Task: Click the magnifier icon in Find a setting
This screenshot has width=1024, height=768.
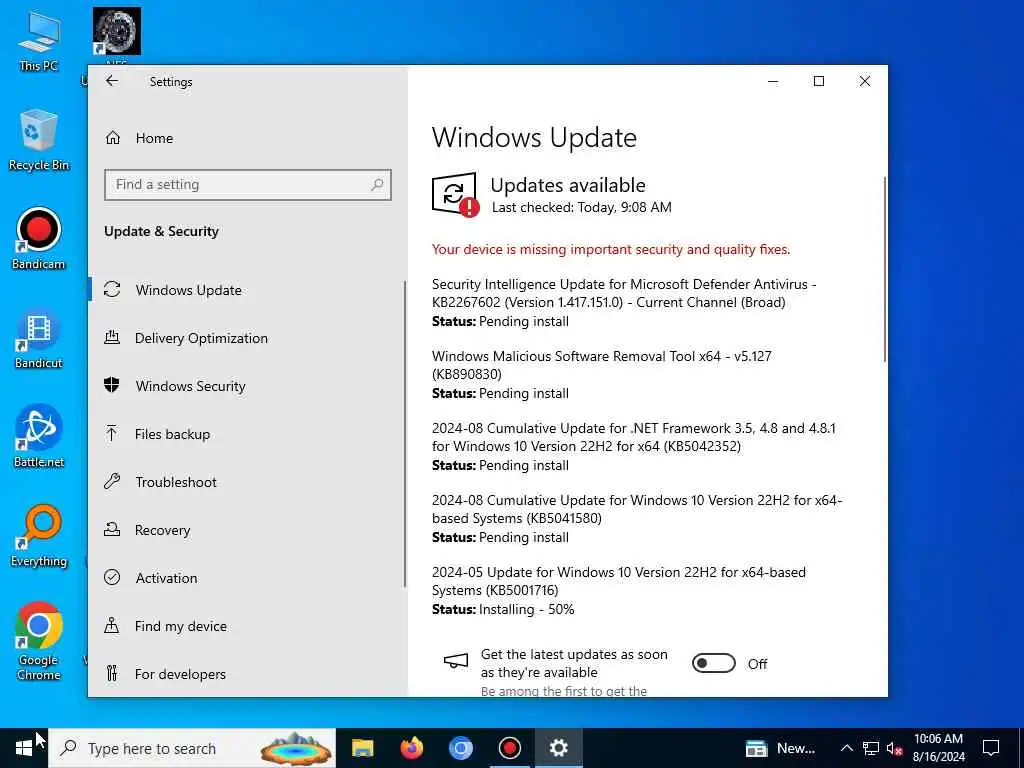Action: tap(377, 185)
